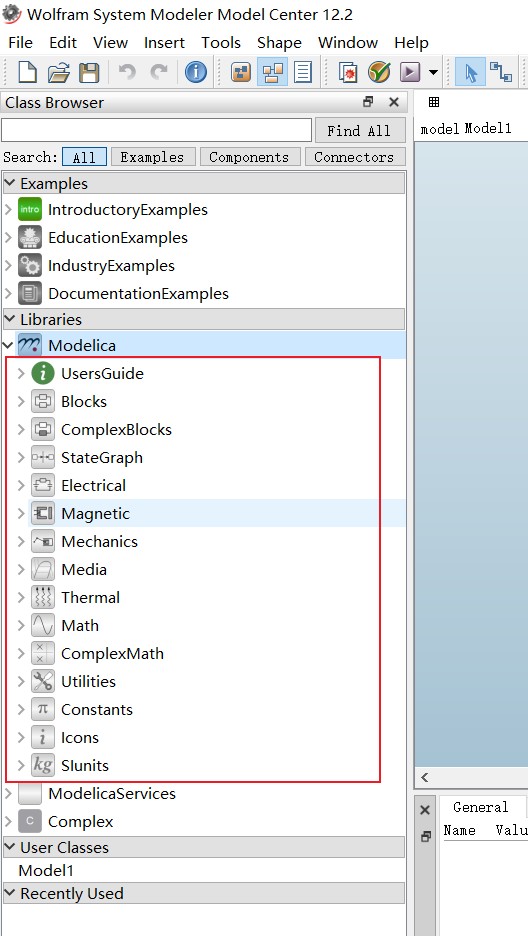Expand the IntroductoryExamples tree node
This screenshot has width=528, height=936.
tap(8, 210)
